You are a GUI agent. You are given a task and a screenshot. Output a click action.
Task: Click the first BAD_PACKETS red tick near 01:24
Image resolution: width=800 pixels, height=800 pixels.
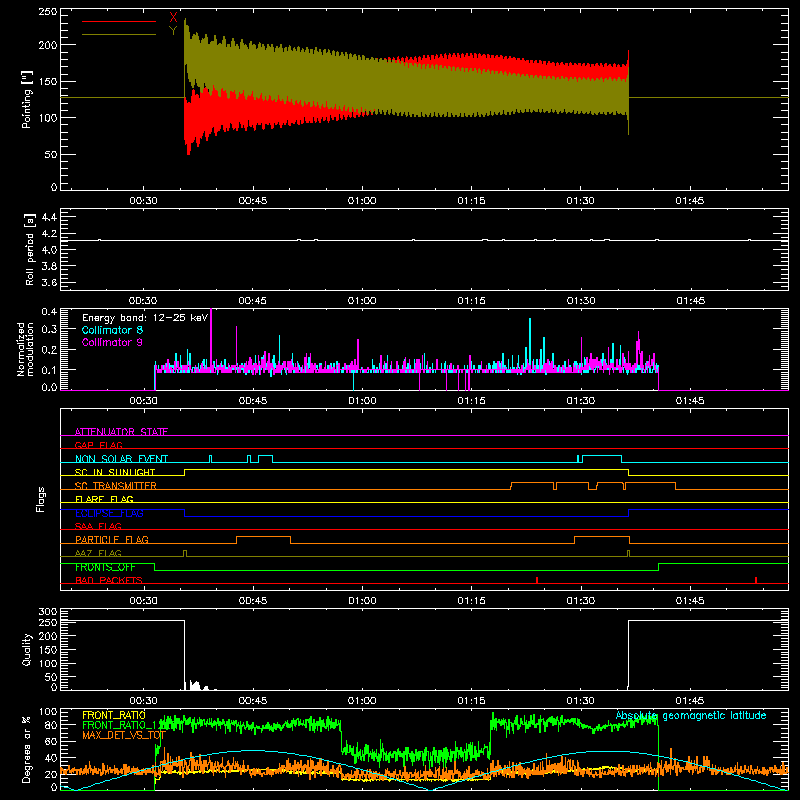(x=537, y=580)
